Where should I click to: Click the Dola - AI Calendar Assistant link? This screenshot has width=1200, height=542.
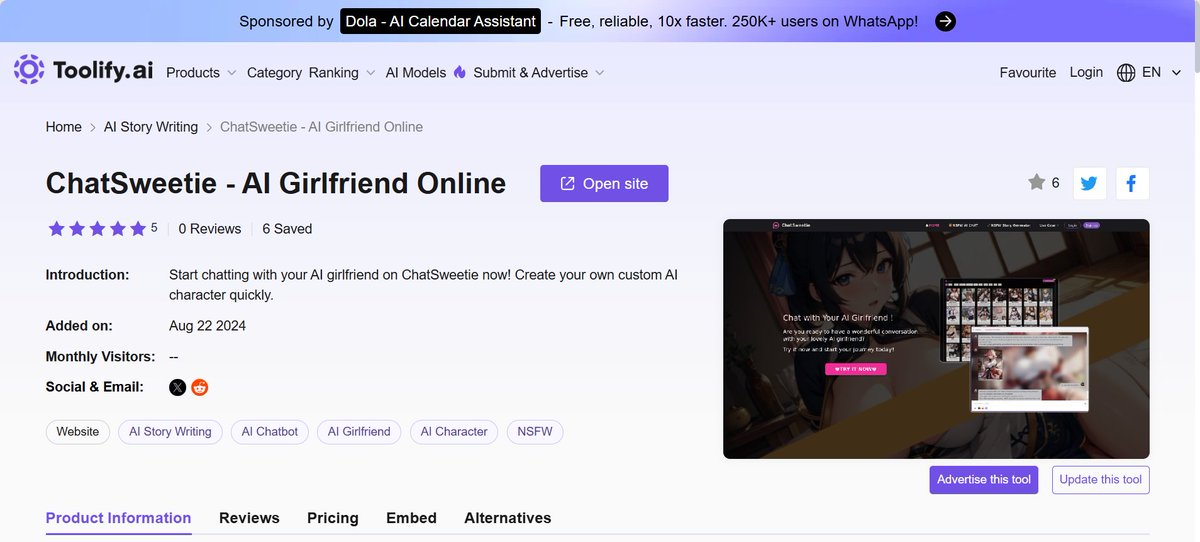point(440,21)
